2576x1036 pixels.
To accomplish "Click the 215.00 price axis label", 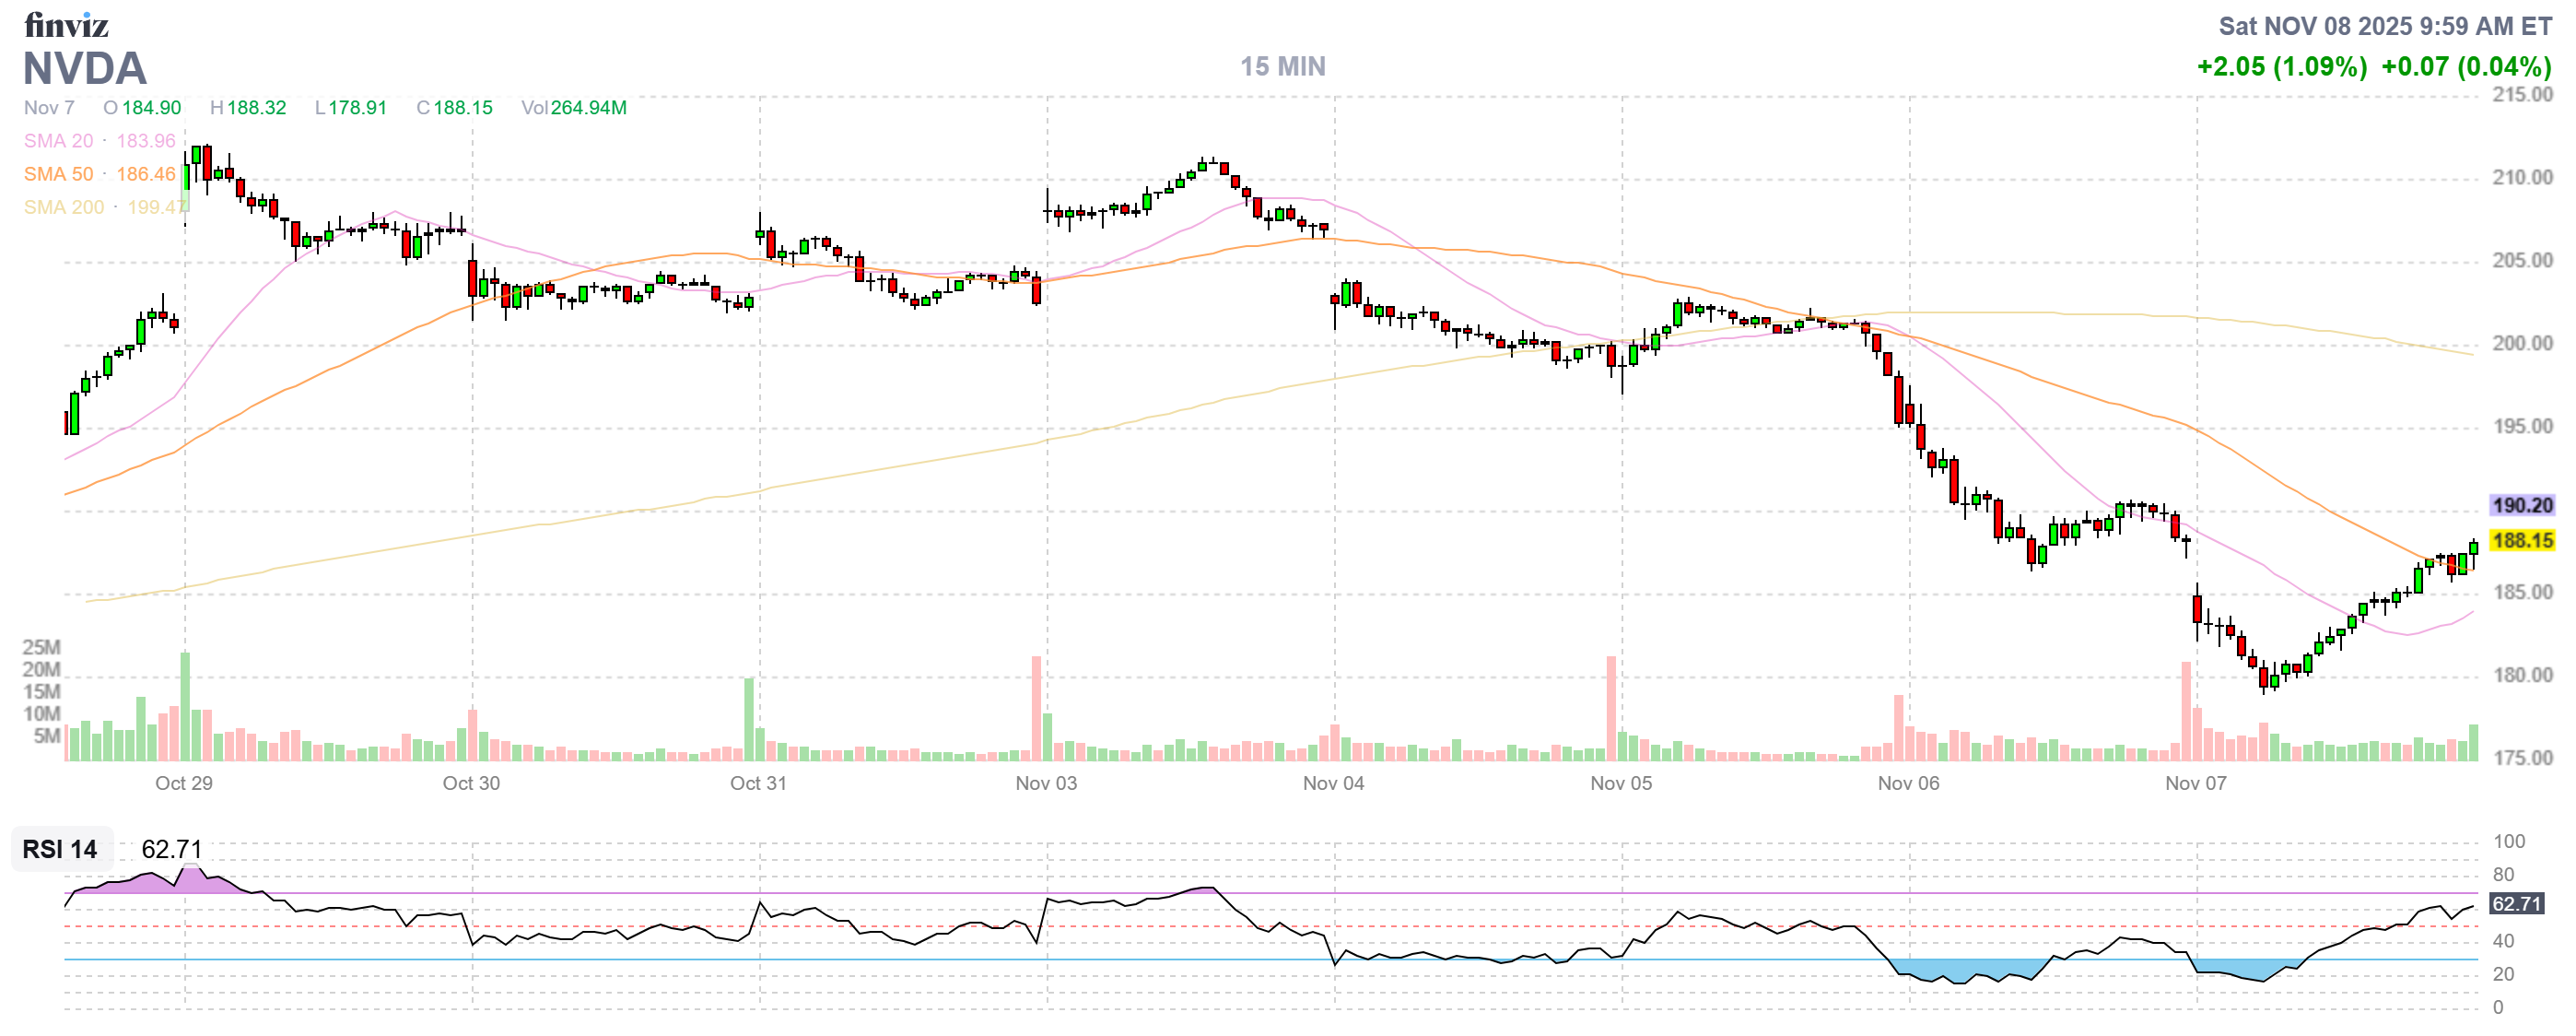I will point(2522,95).
